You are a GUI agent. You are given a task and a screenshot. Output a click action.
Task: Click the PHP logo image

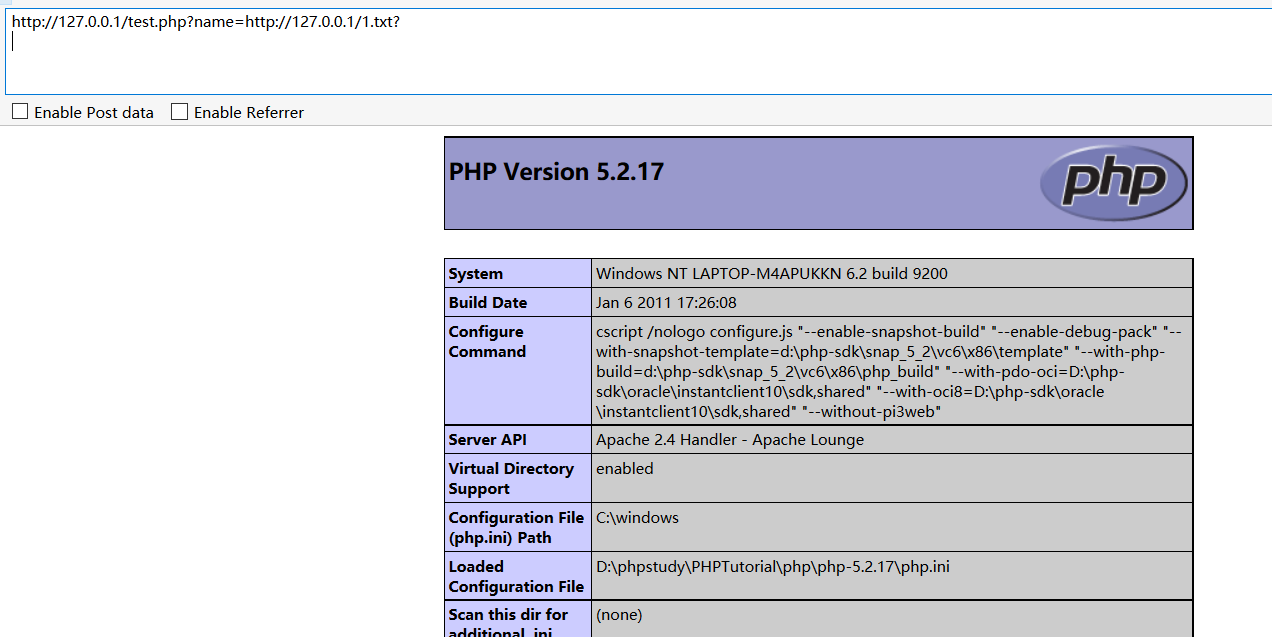click(x=1114, y=182)
